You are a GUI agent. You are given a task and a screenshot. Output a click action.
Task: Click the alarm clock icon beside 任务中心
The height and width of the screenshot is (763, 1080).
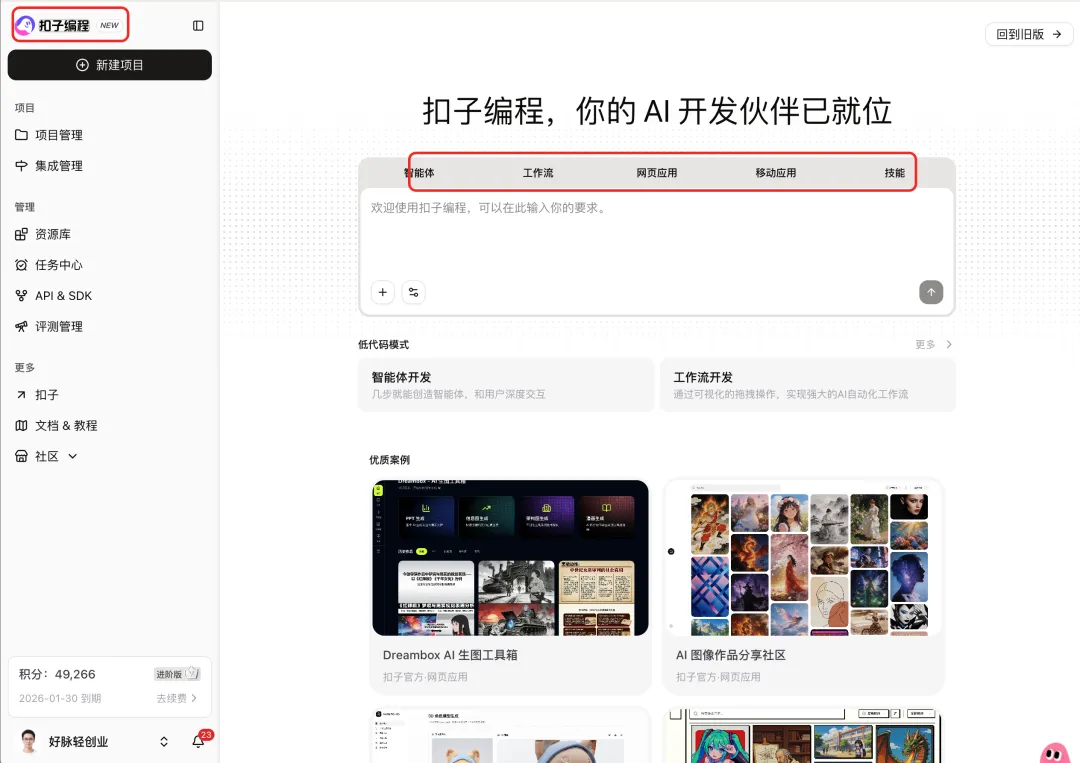21,265
